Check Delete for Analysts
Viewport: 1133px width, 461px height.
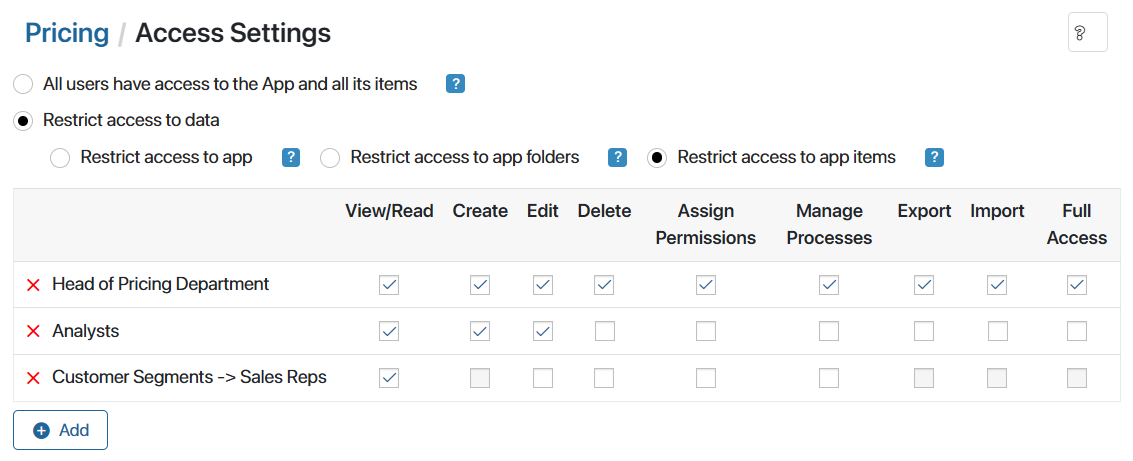click(604, 332)
